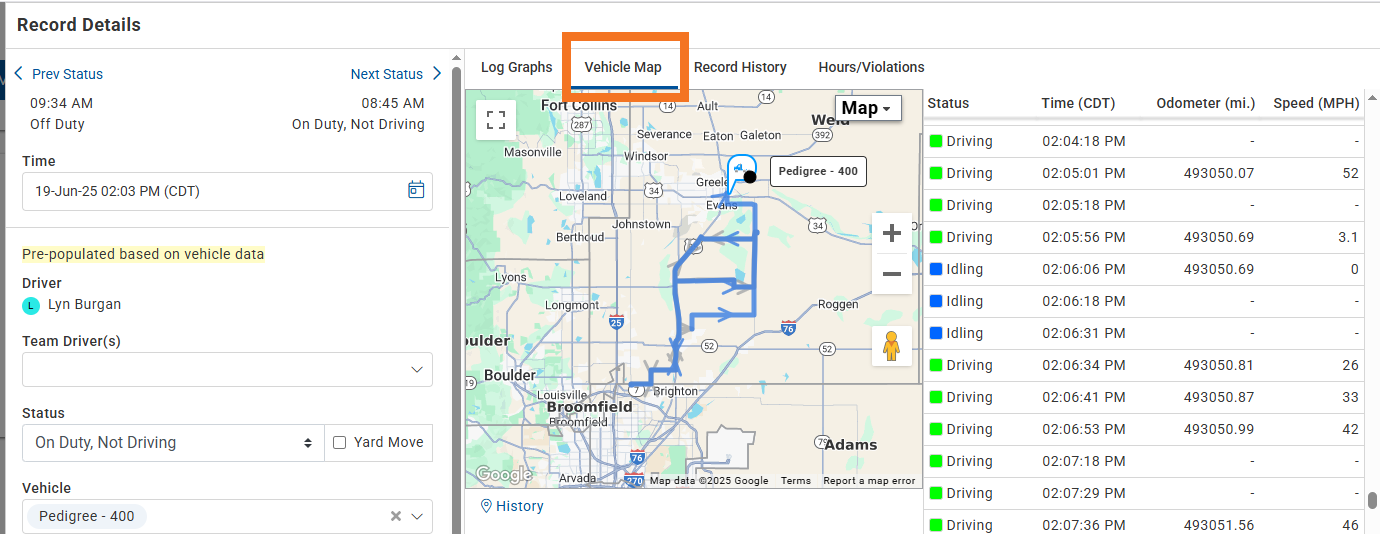Click the Pre-populated based on vehicle data note

tap(143, 254)
